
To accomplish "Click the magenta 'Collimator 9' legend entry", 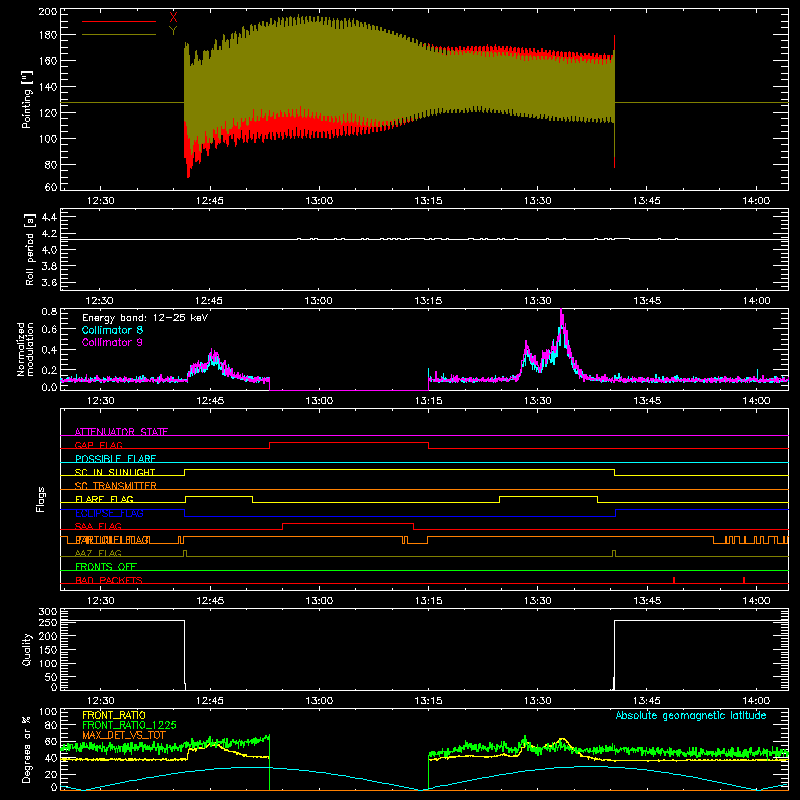I will coord(112,342).
